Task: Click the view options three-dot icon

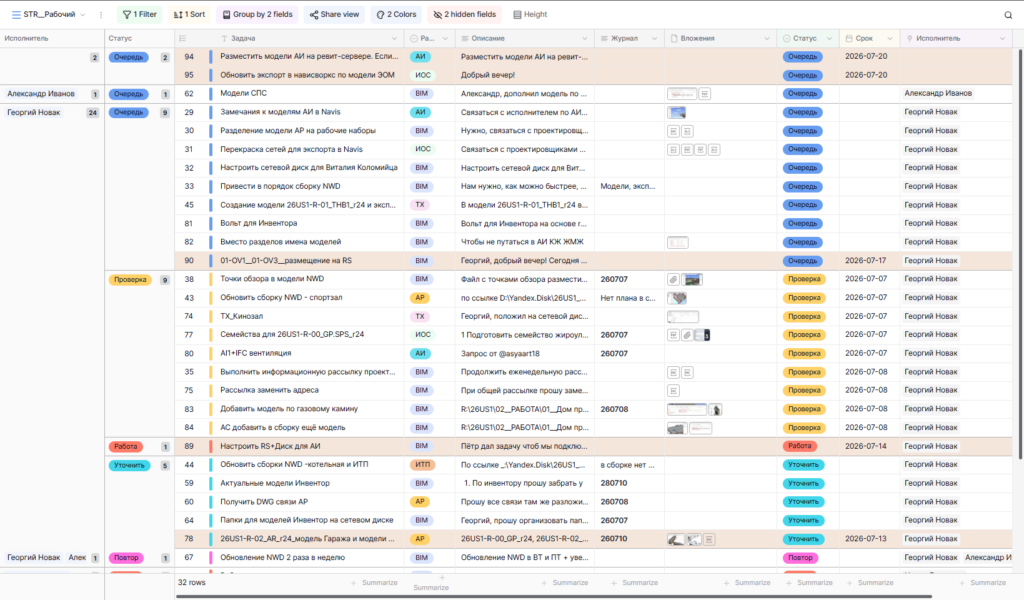Action: tap(101, 14)
